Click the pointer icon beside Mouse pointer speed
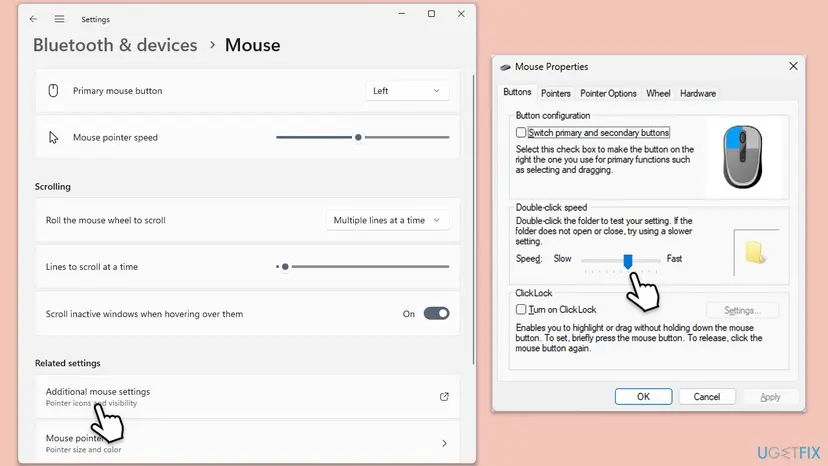The height and width of the screenshot is (466, 828). 53,137
